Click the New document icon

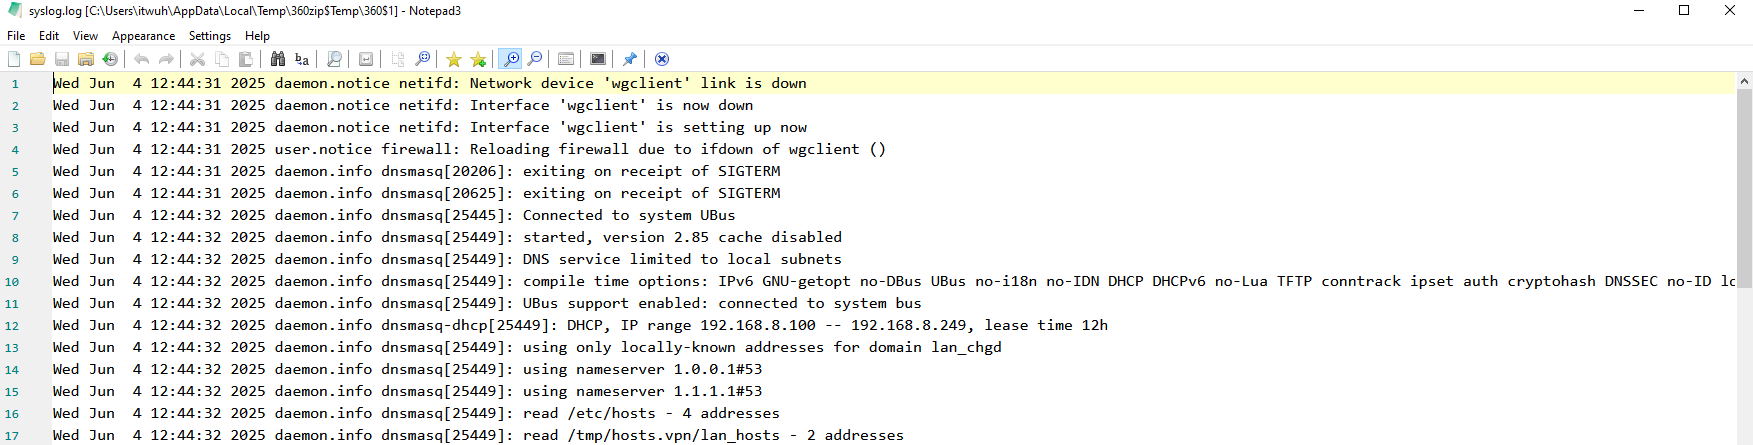[x=14, y=59]
